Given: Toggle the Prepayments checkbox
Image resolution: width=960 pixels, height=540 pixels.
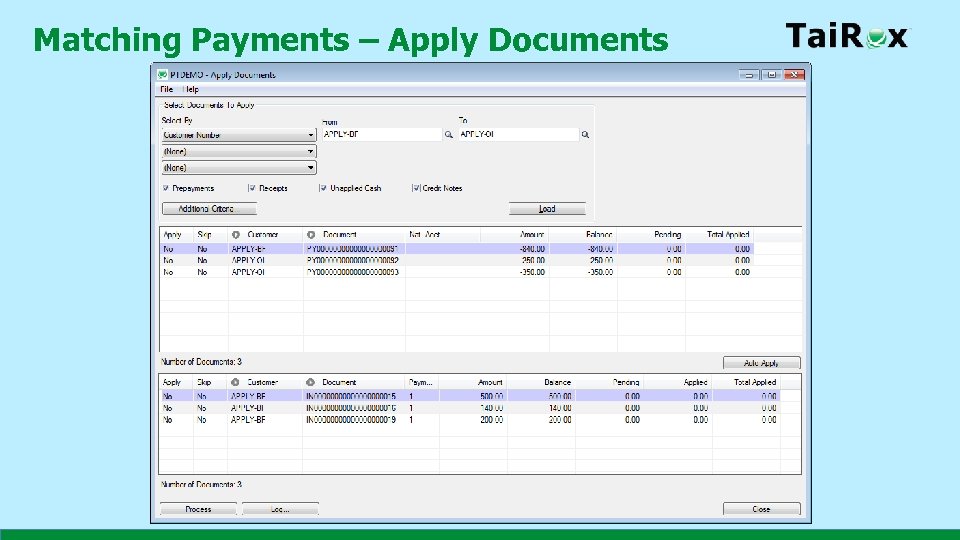Looking at the screenshot, I should [166, 188].
